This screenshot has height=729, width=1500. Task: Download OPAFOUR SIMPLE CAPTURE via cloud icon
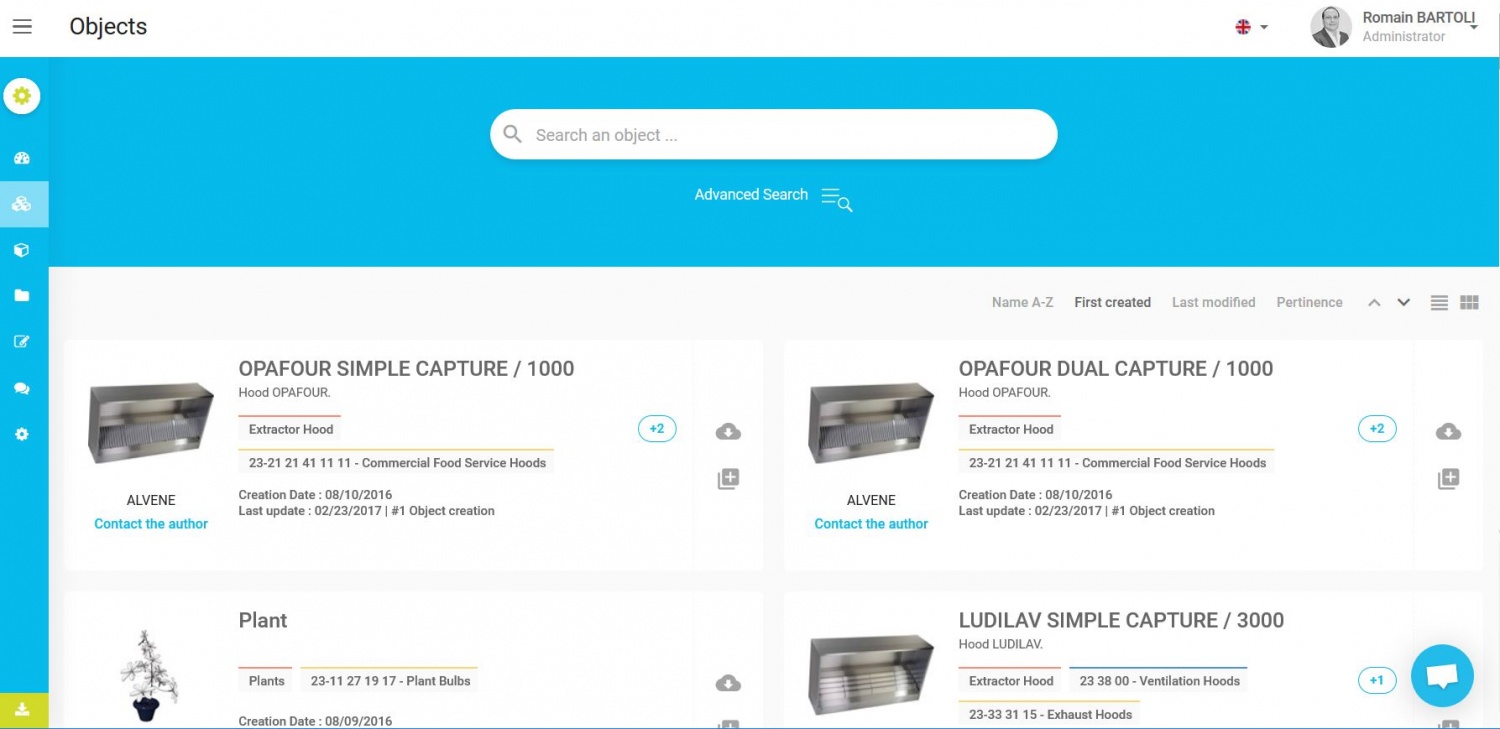[728, 432]
